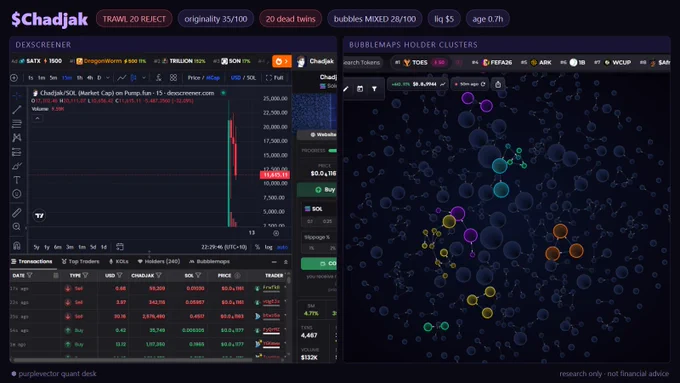Open the chart axis settings gear
This screenshot has height=383, width=680.
tap(276, 233)
